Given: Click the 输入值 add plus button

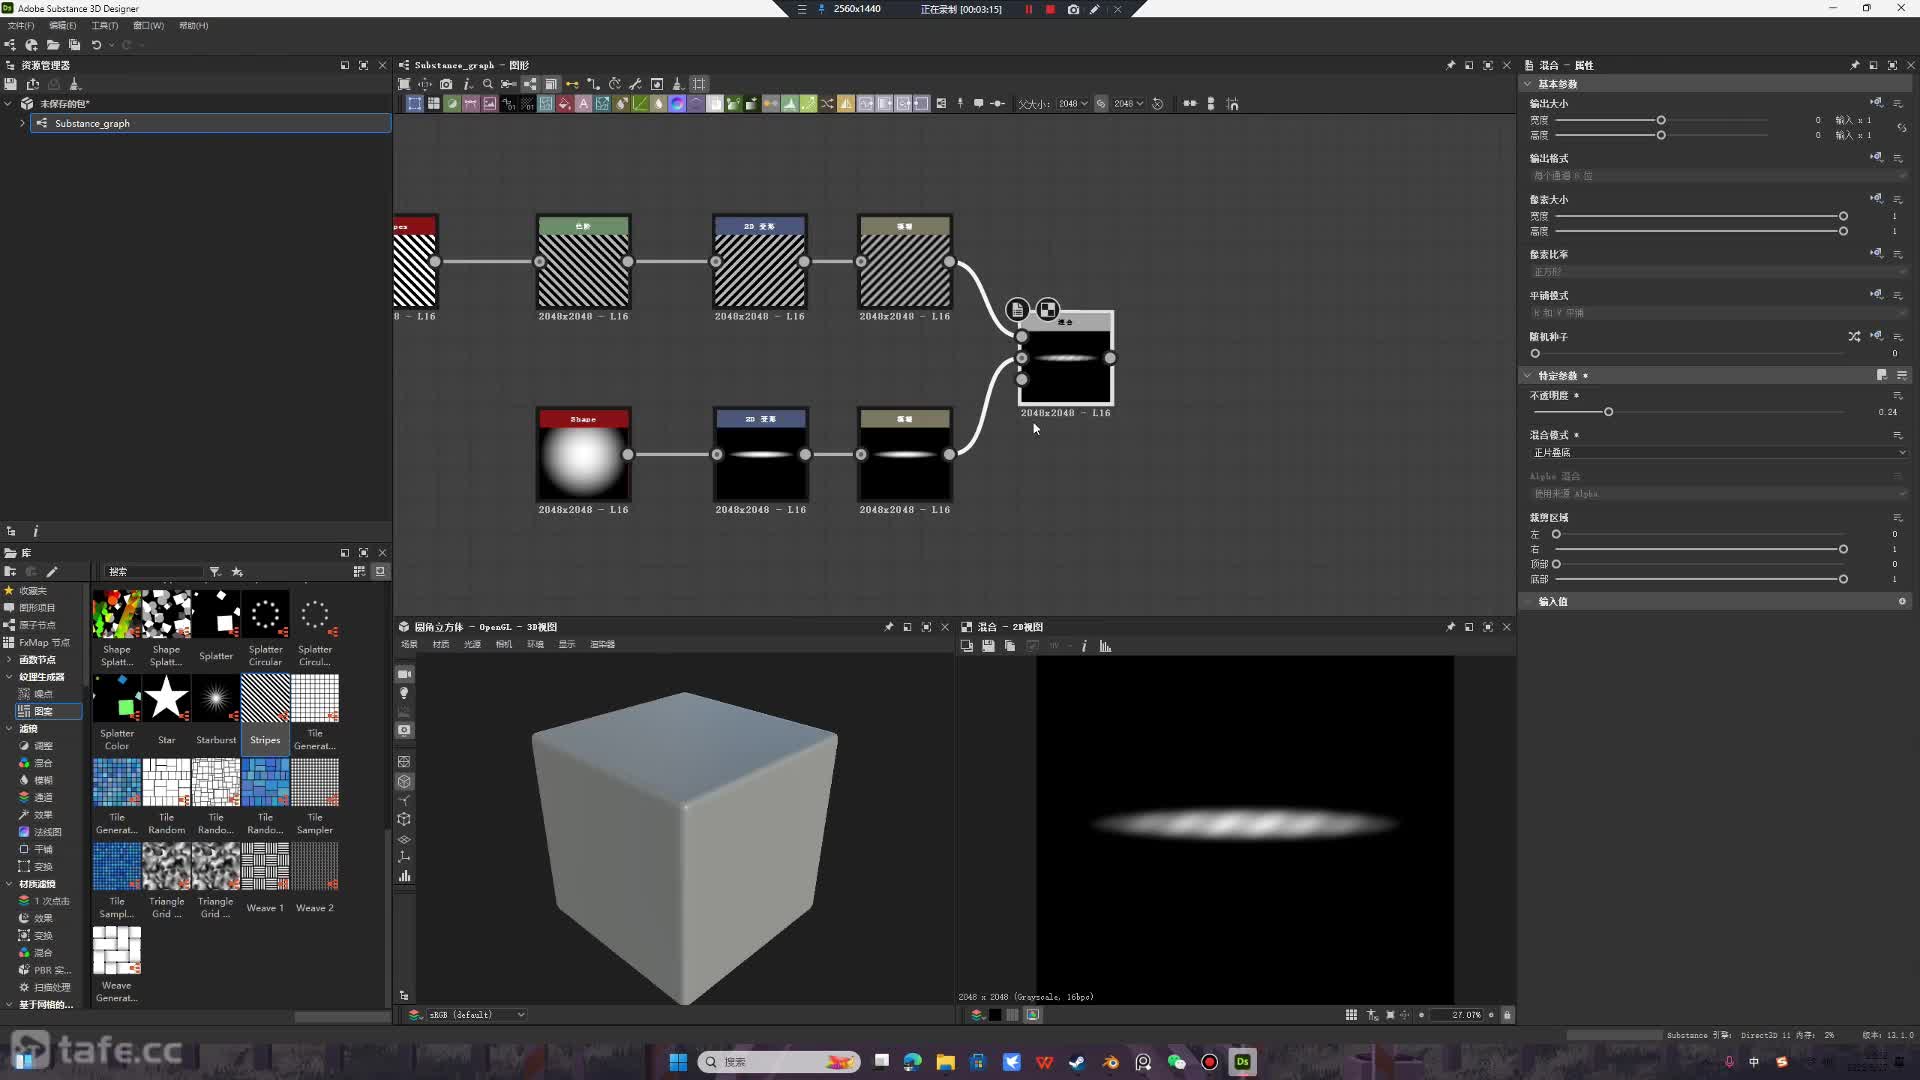Looking at the screenshot, I should (x=1902, y=601).
